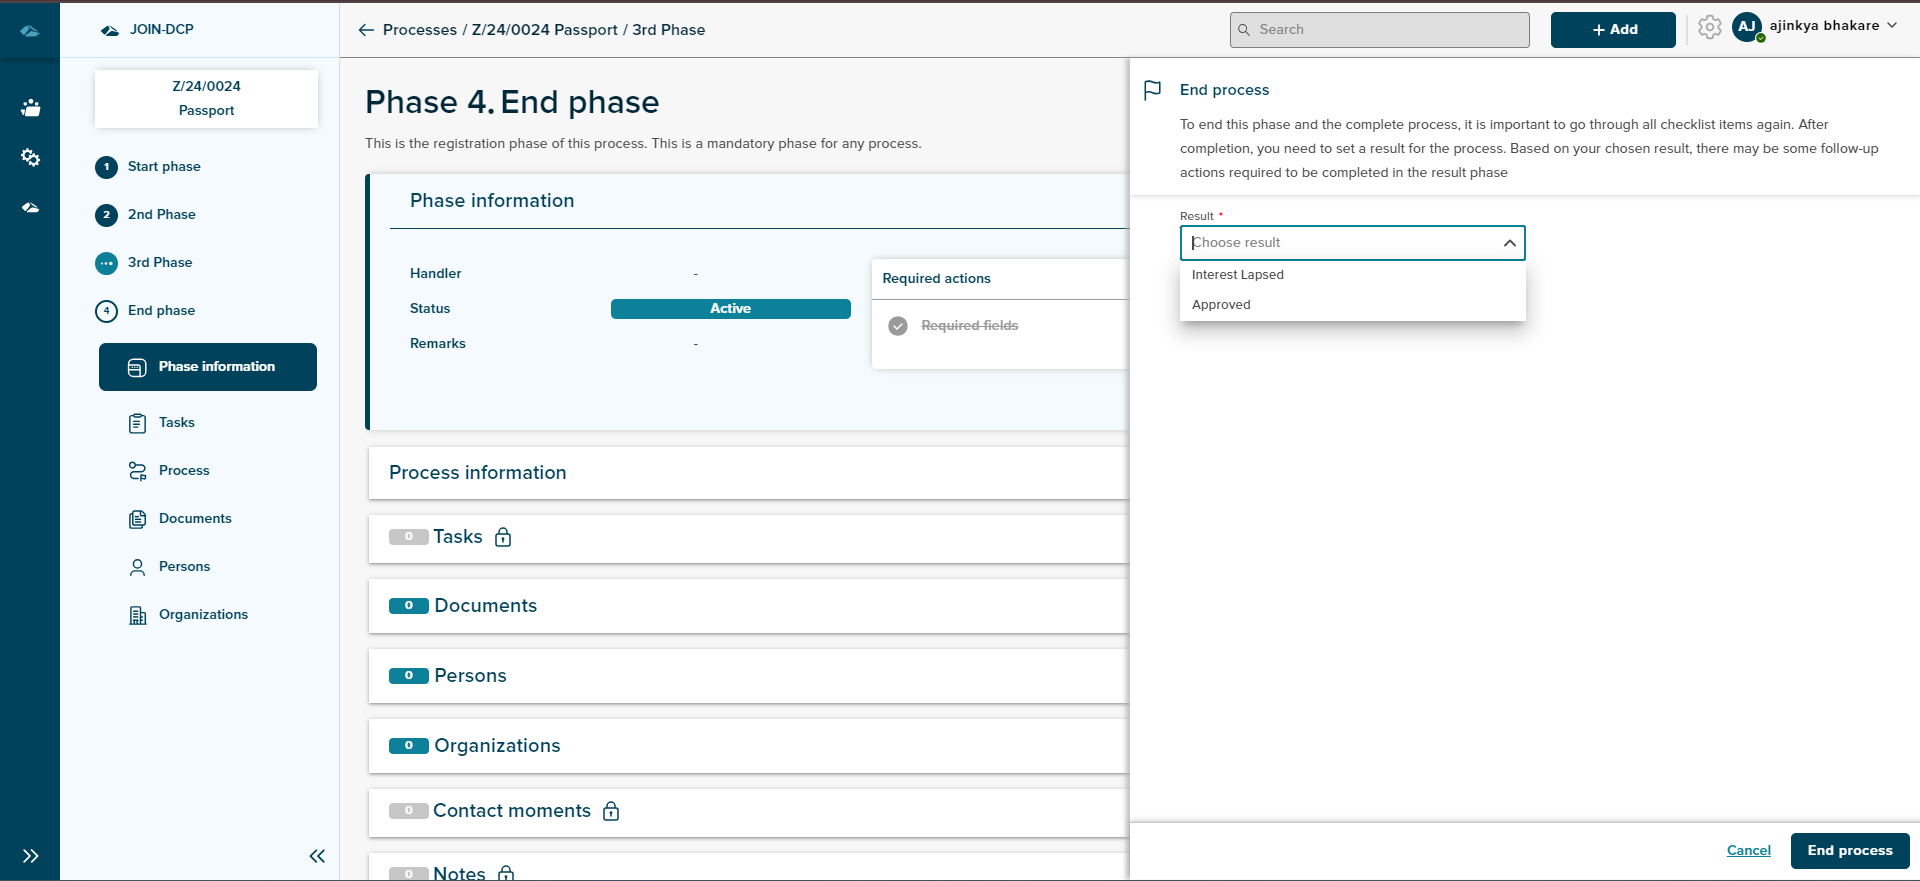Choose Approved from the result list
This screenshot has width=1920, height=881.
1221,305
